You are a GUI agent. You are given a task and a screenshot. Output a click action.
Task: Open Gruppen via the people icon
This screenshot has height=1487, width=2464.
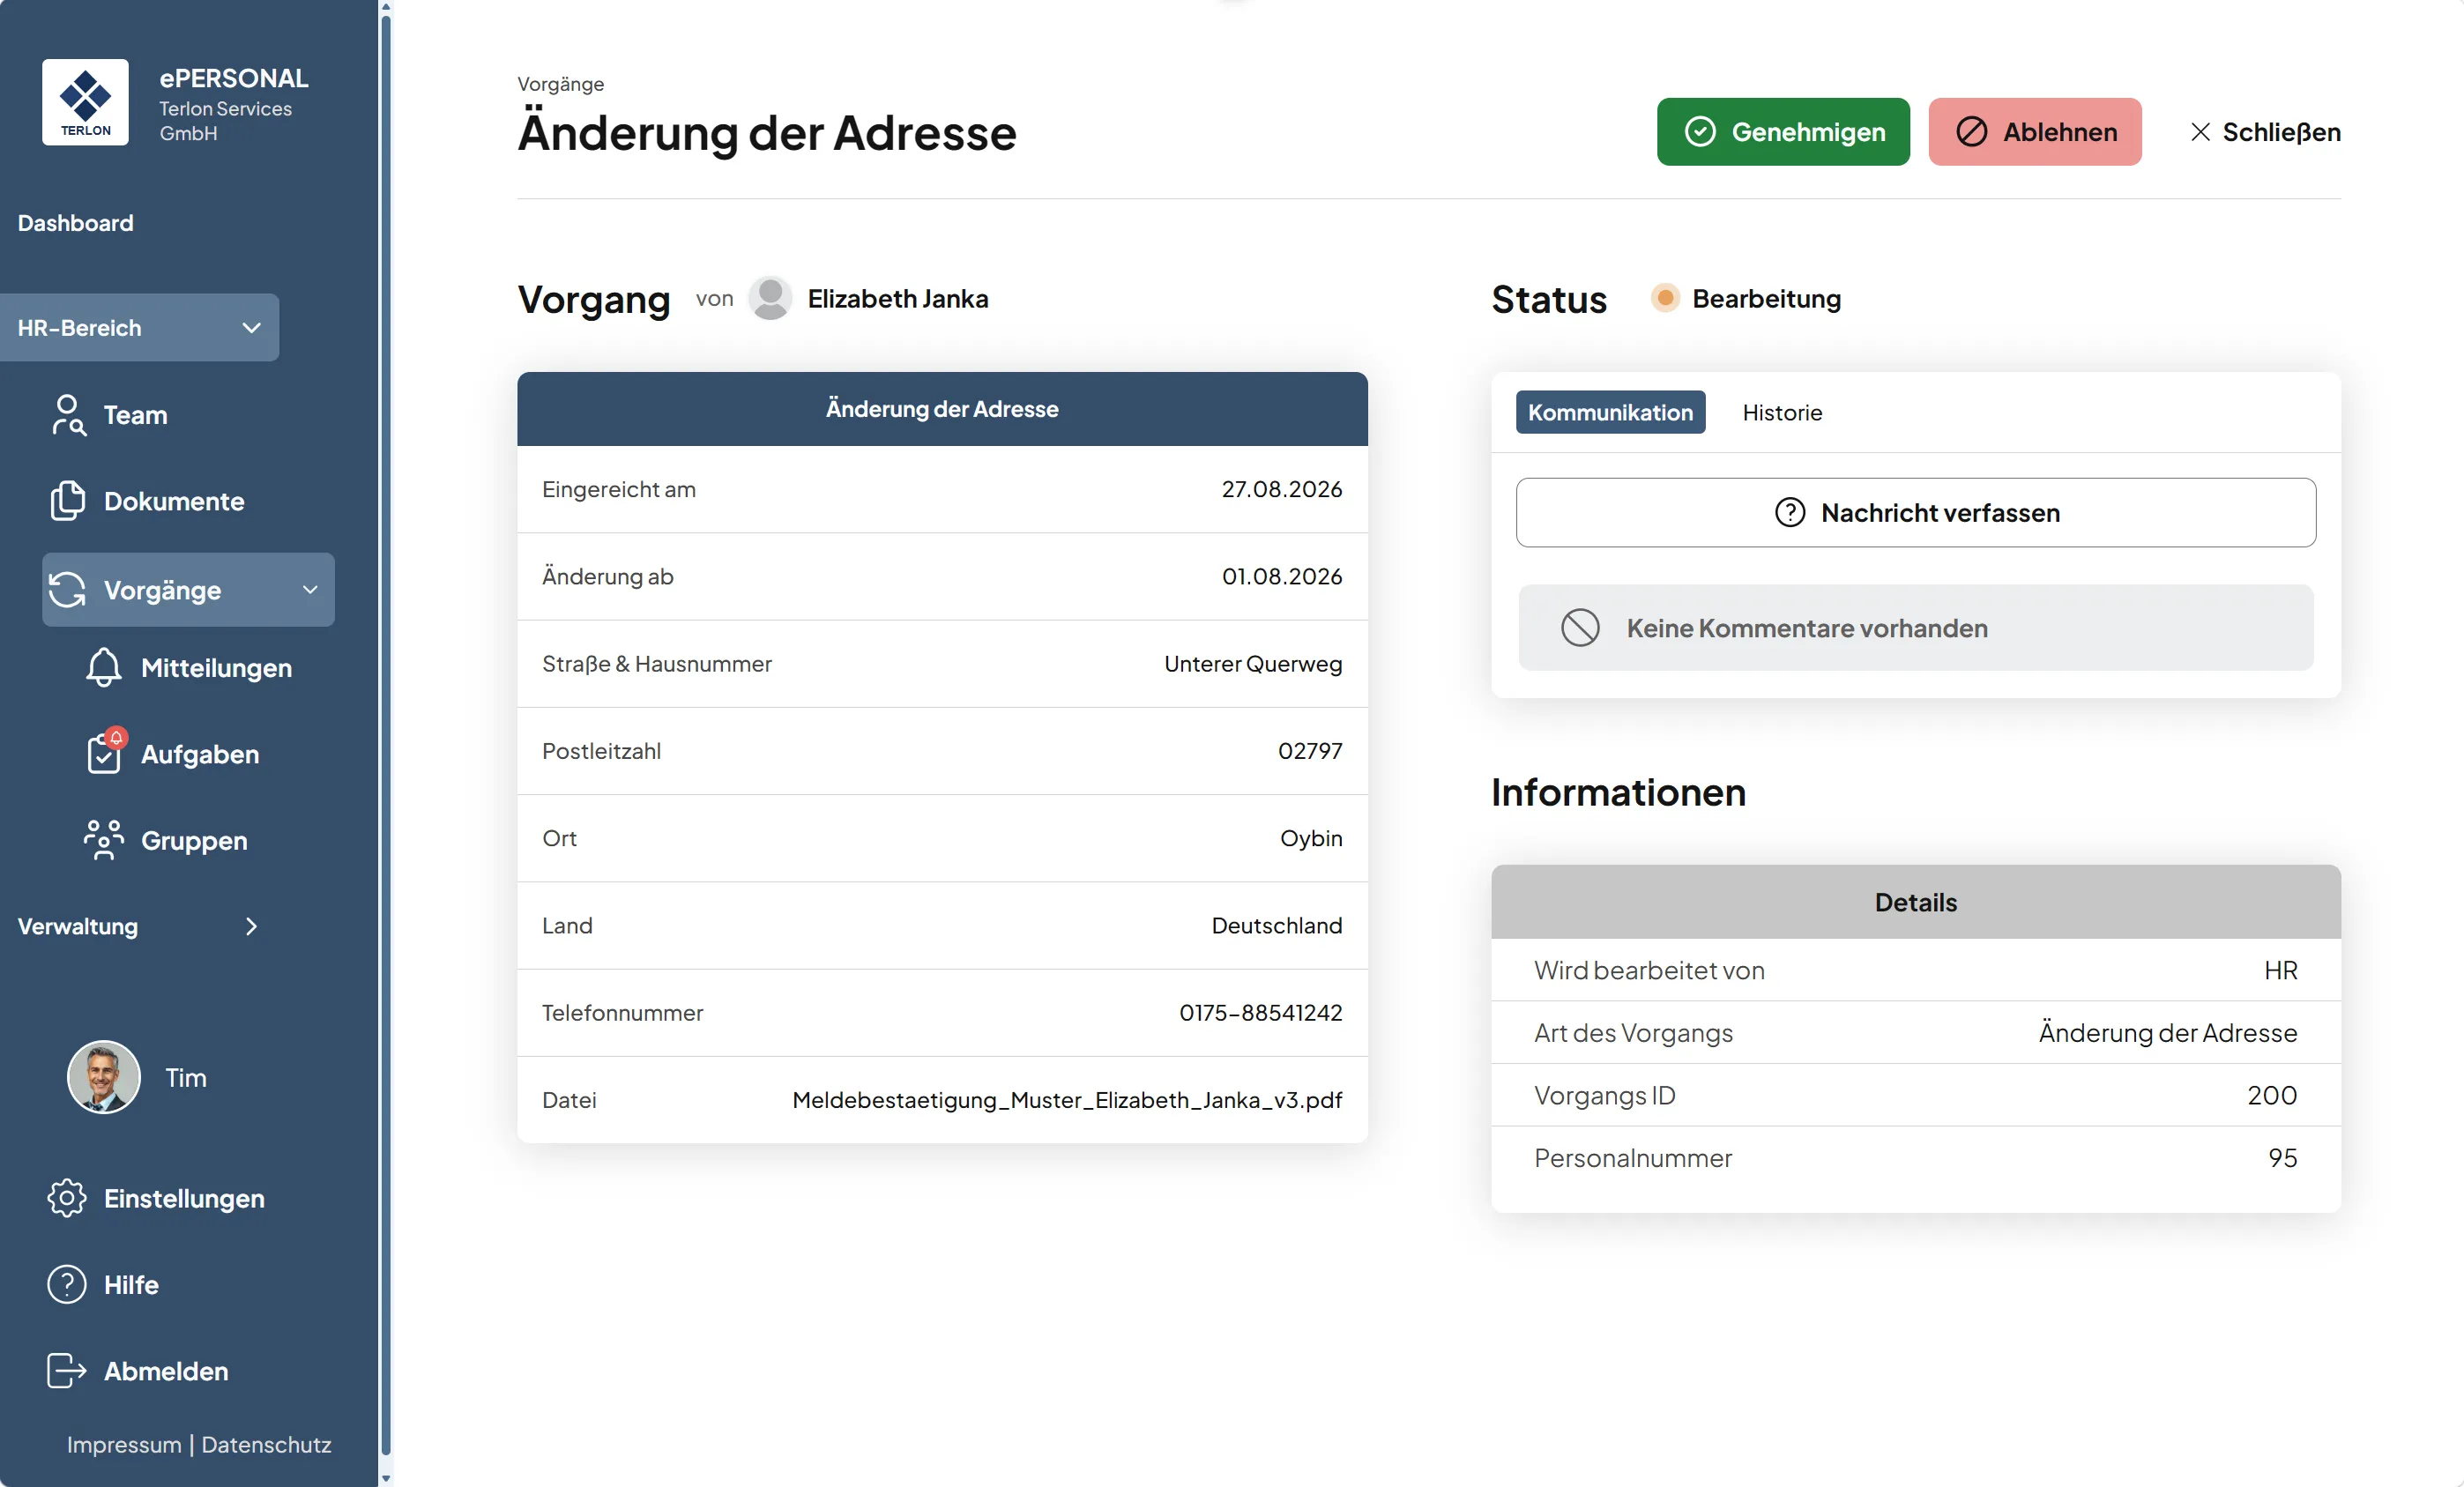tap(104, 840)
